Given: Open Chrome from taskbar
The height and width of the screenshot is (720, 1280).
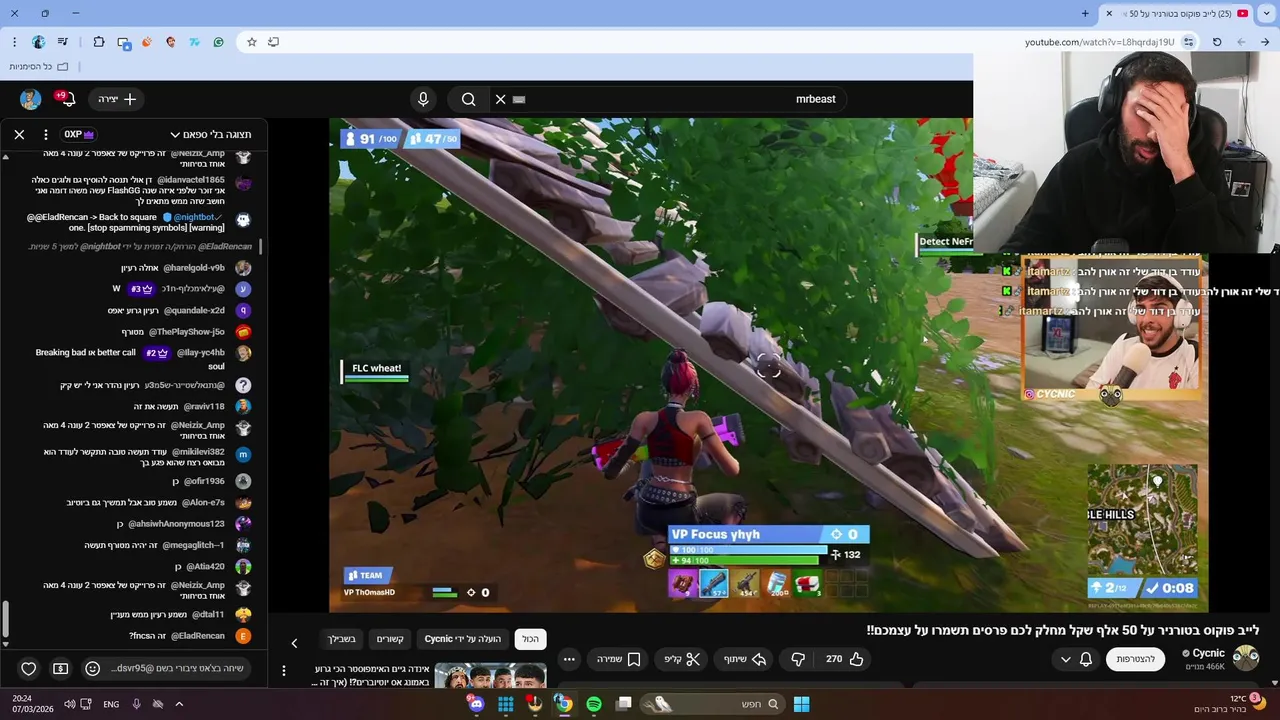Looking at the screenshot, I should 564,704.
